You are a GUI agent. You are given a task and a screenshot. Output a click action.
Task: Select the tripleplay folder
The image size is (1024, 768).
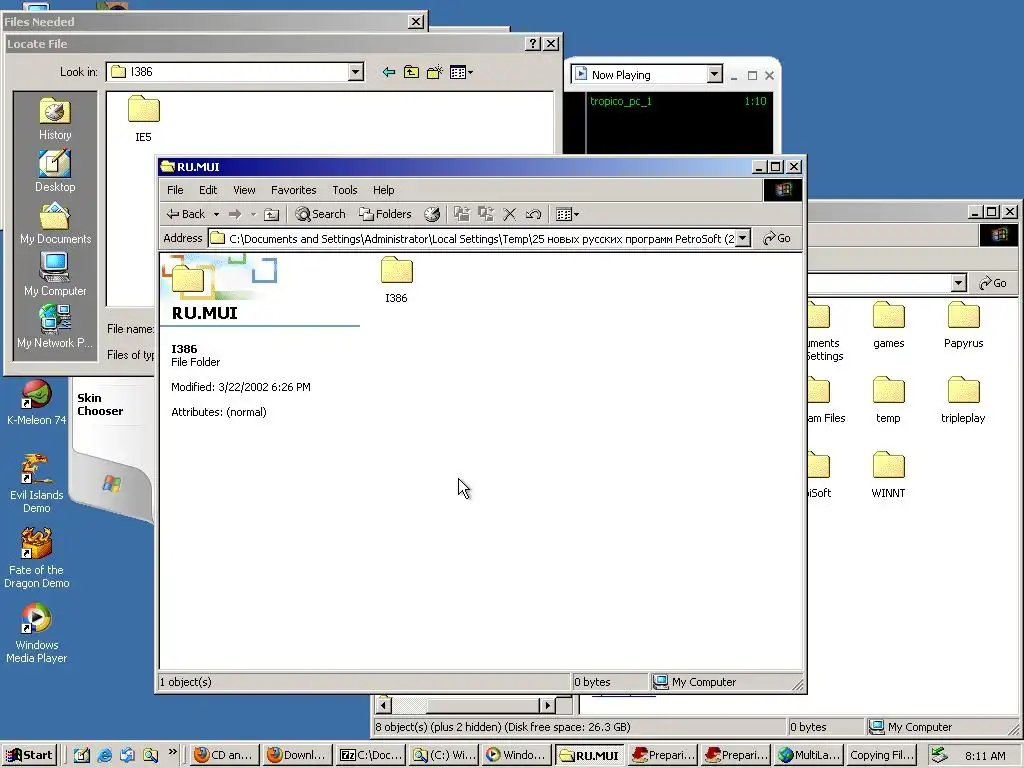pos(963,400)
